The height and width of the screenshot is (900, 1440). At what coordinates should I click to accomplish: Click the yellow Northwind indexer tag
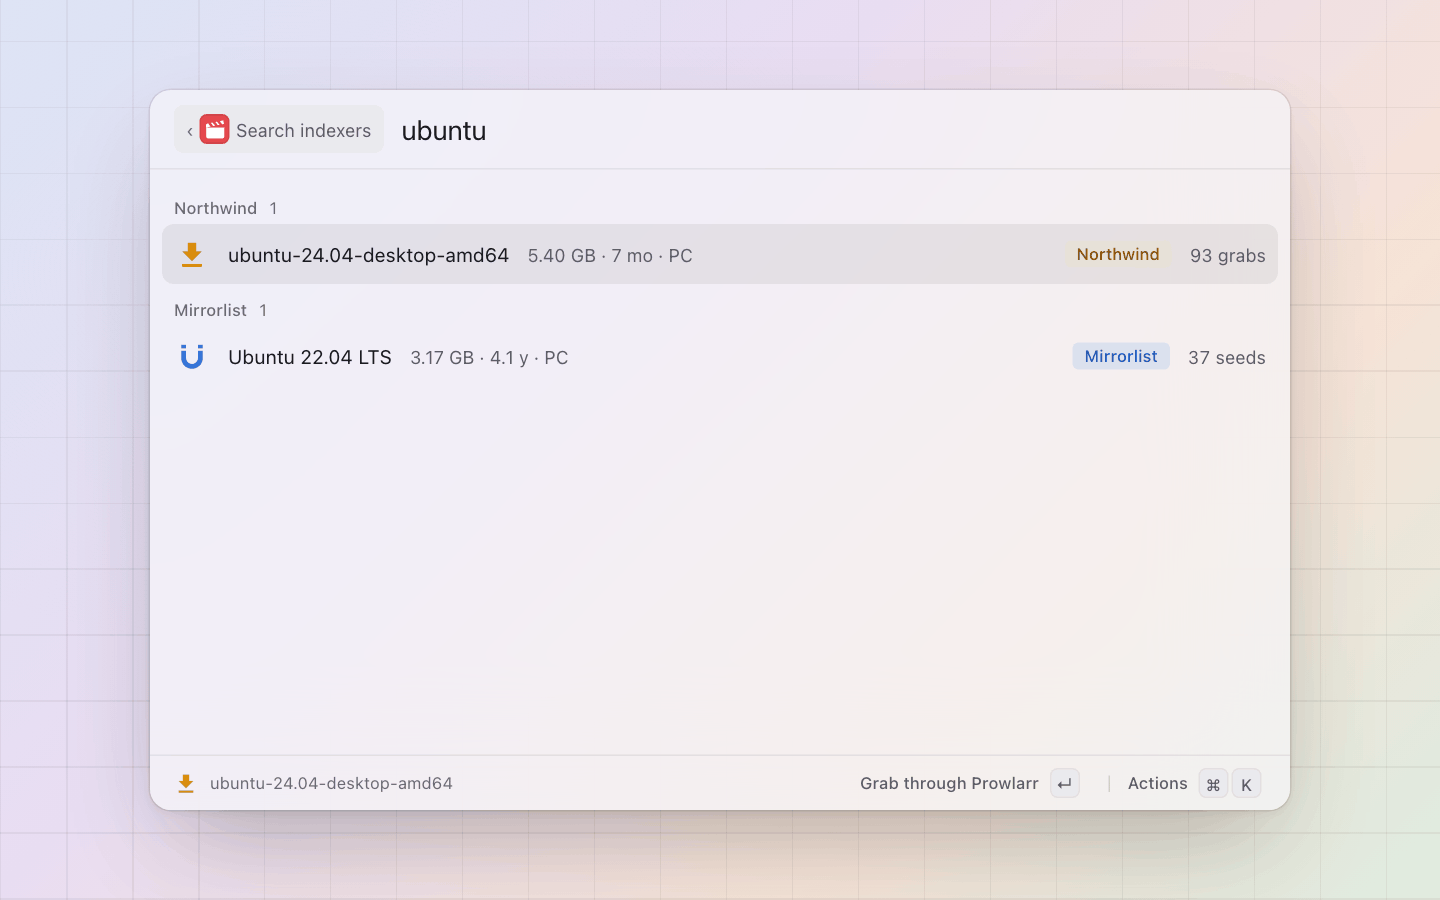coord(1118,254)
